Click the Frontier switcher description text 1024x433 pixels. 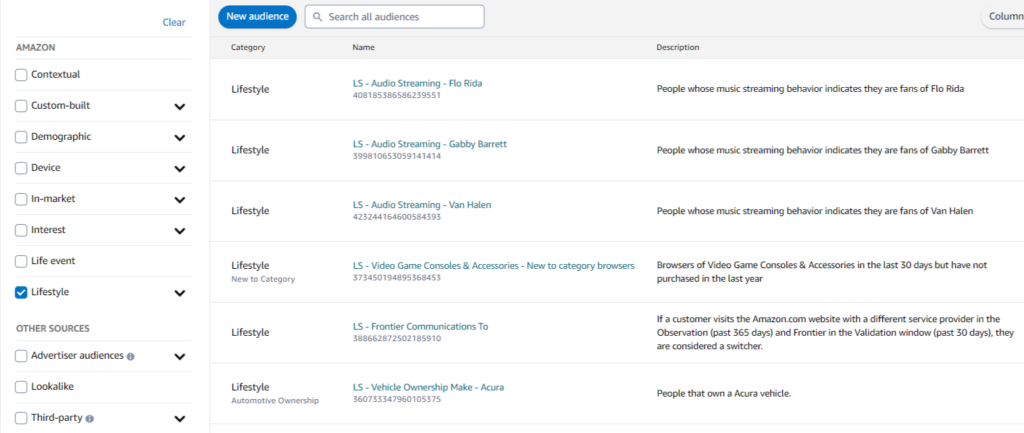click(835, 333)
